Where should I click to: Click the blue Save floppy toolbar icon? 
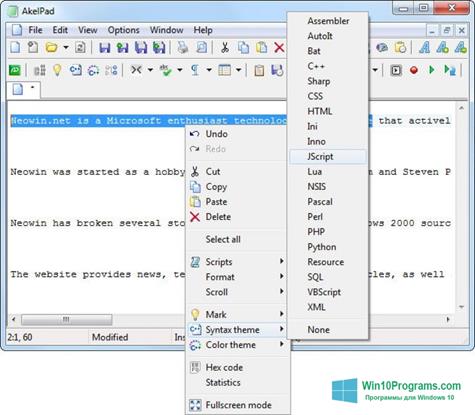click(105, 48)
